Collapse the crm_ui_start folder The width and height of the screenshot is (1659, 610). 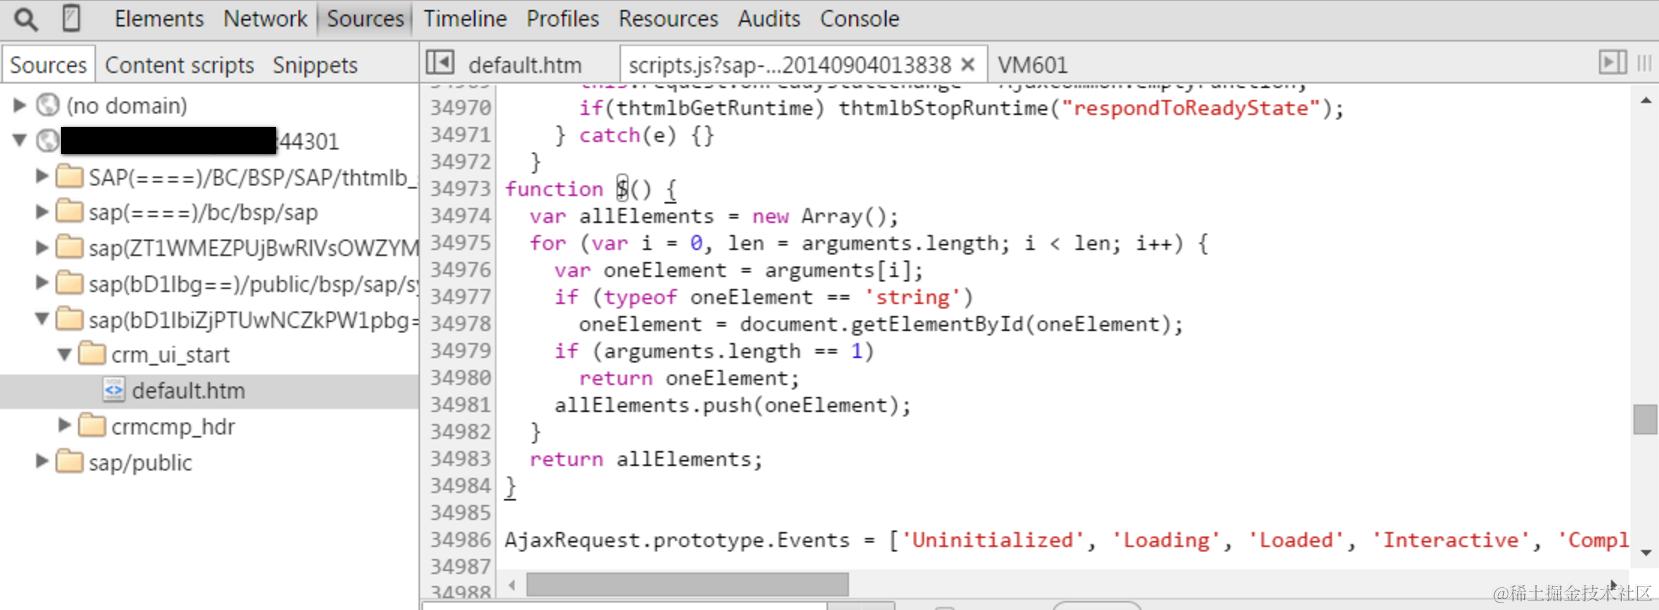pos(64,354)
